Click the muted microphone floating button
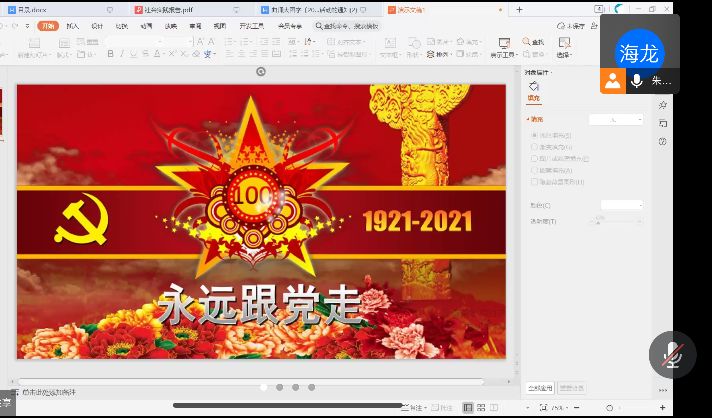Viewport: 712px width, 418px height. 672,354
